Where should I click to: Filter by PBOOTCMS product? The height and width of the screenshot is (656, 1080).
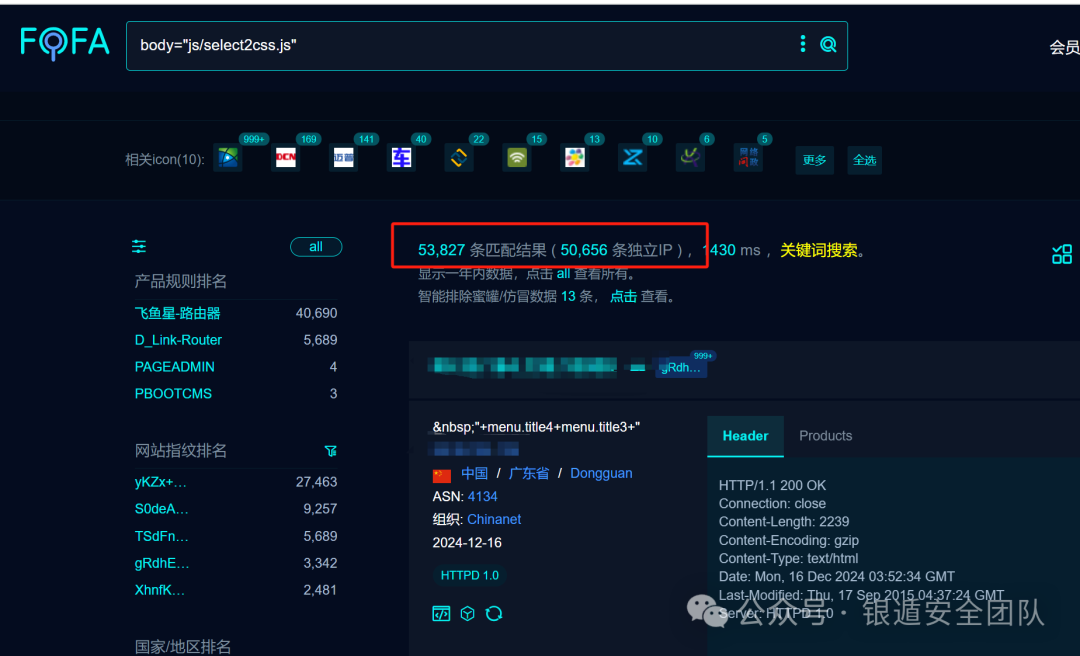click(x=173, y=393)
